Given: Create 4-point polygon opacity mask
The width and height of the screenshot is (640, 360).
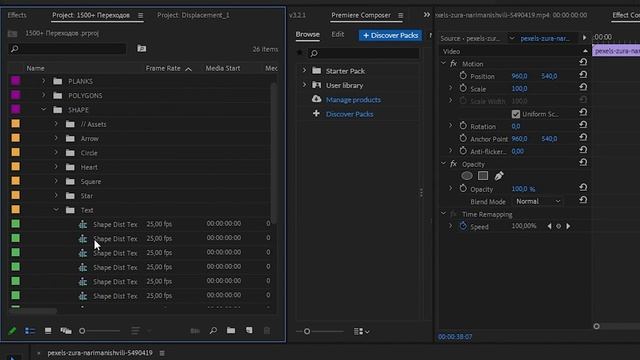Looking at the screenshot, I should tap(483, 176).
